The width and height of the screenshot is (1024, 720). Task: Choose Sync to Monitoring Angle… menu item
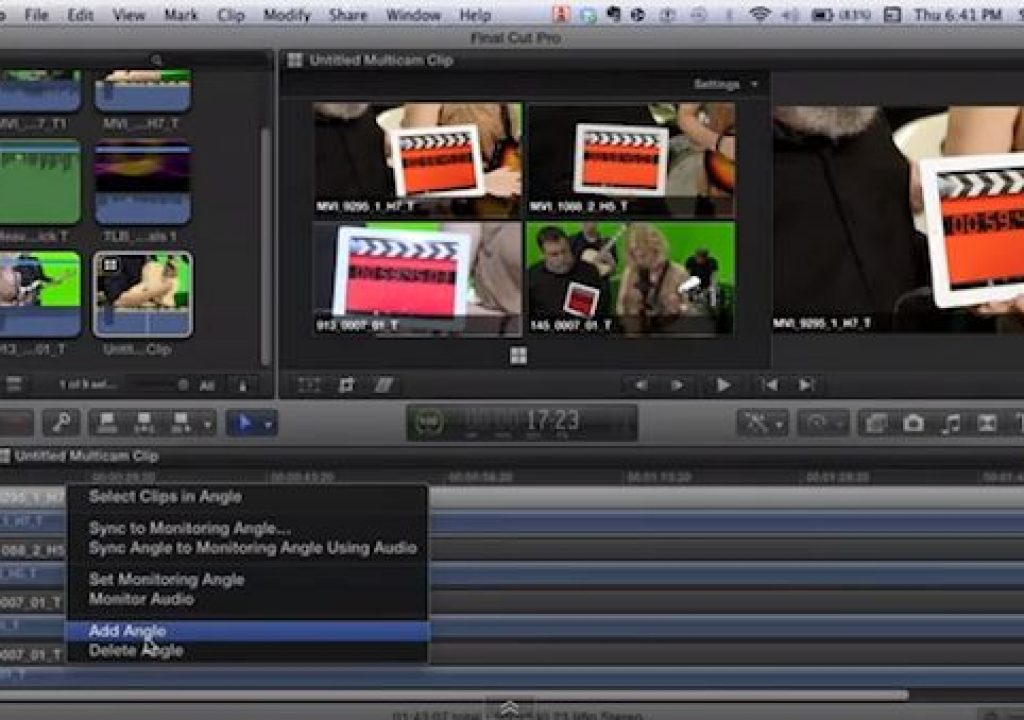click(x=248, y=528)
